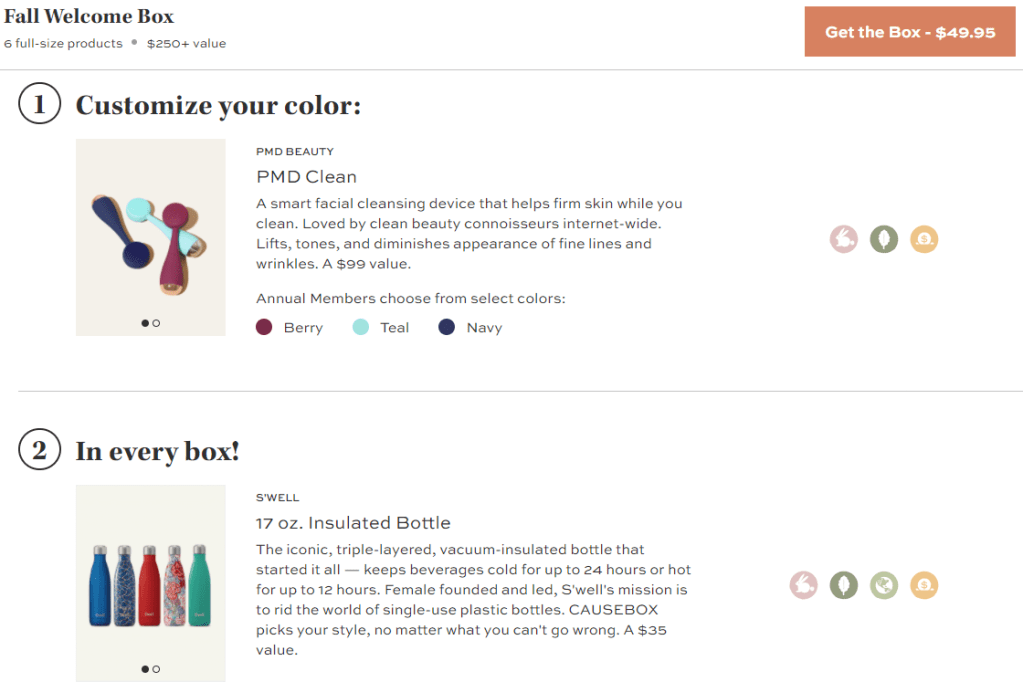Select the Berry color swatch

264,327
